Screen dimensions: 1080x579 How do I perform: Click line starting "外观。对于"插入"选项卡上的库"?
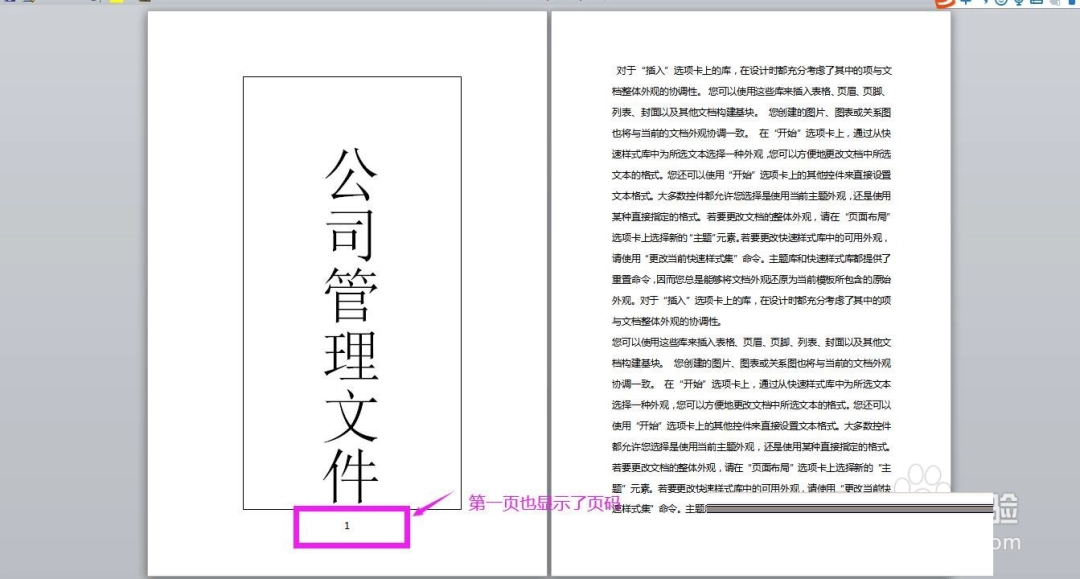click(751, 300)
